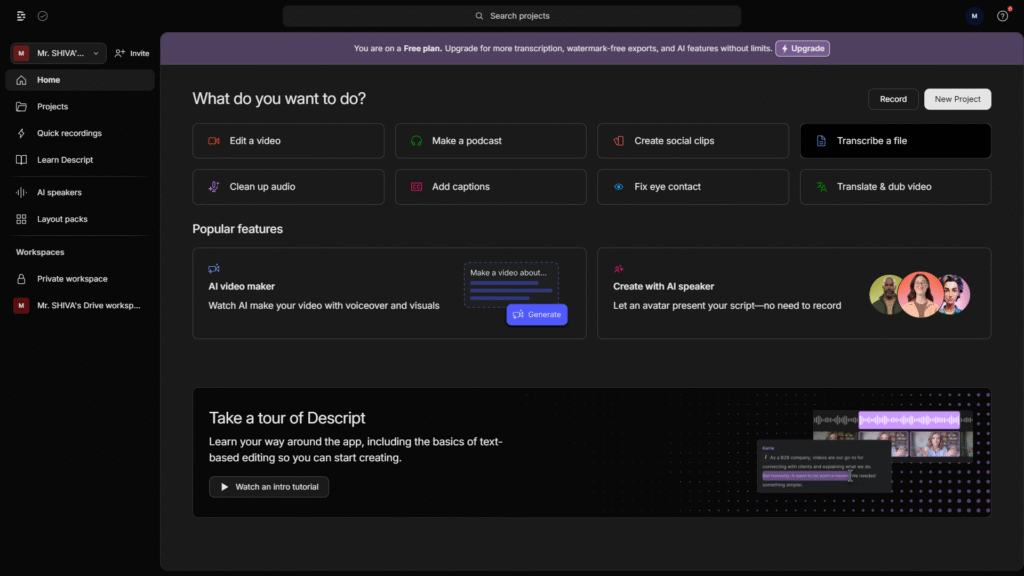Watch an intro tutorial
This screenshot has width=1024, height=576.
point(269,487)
